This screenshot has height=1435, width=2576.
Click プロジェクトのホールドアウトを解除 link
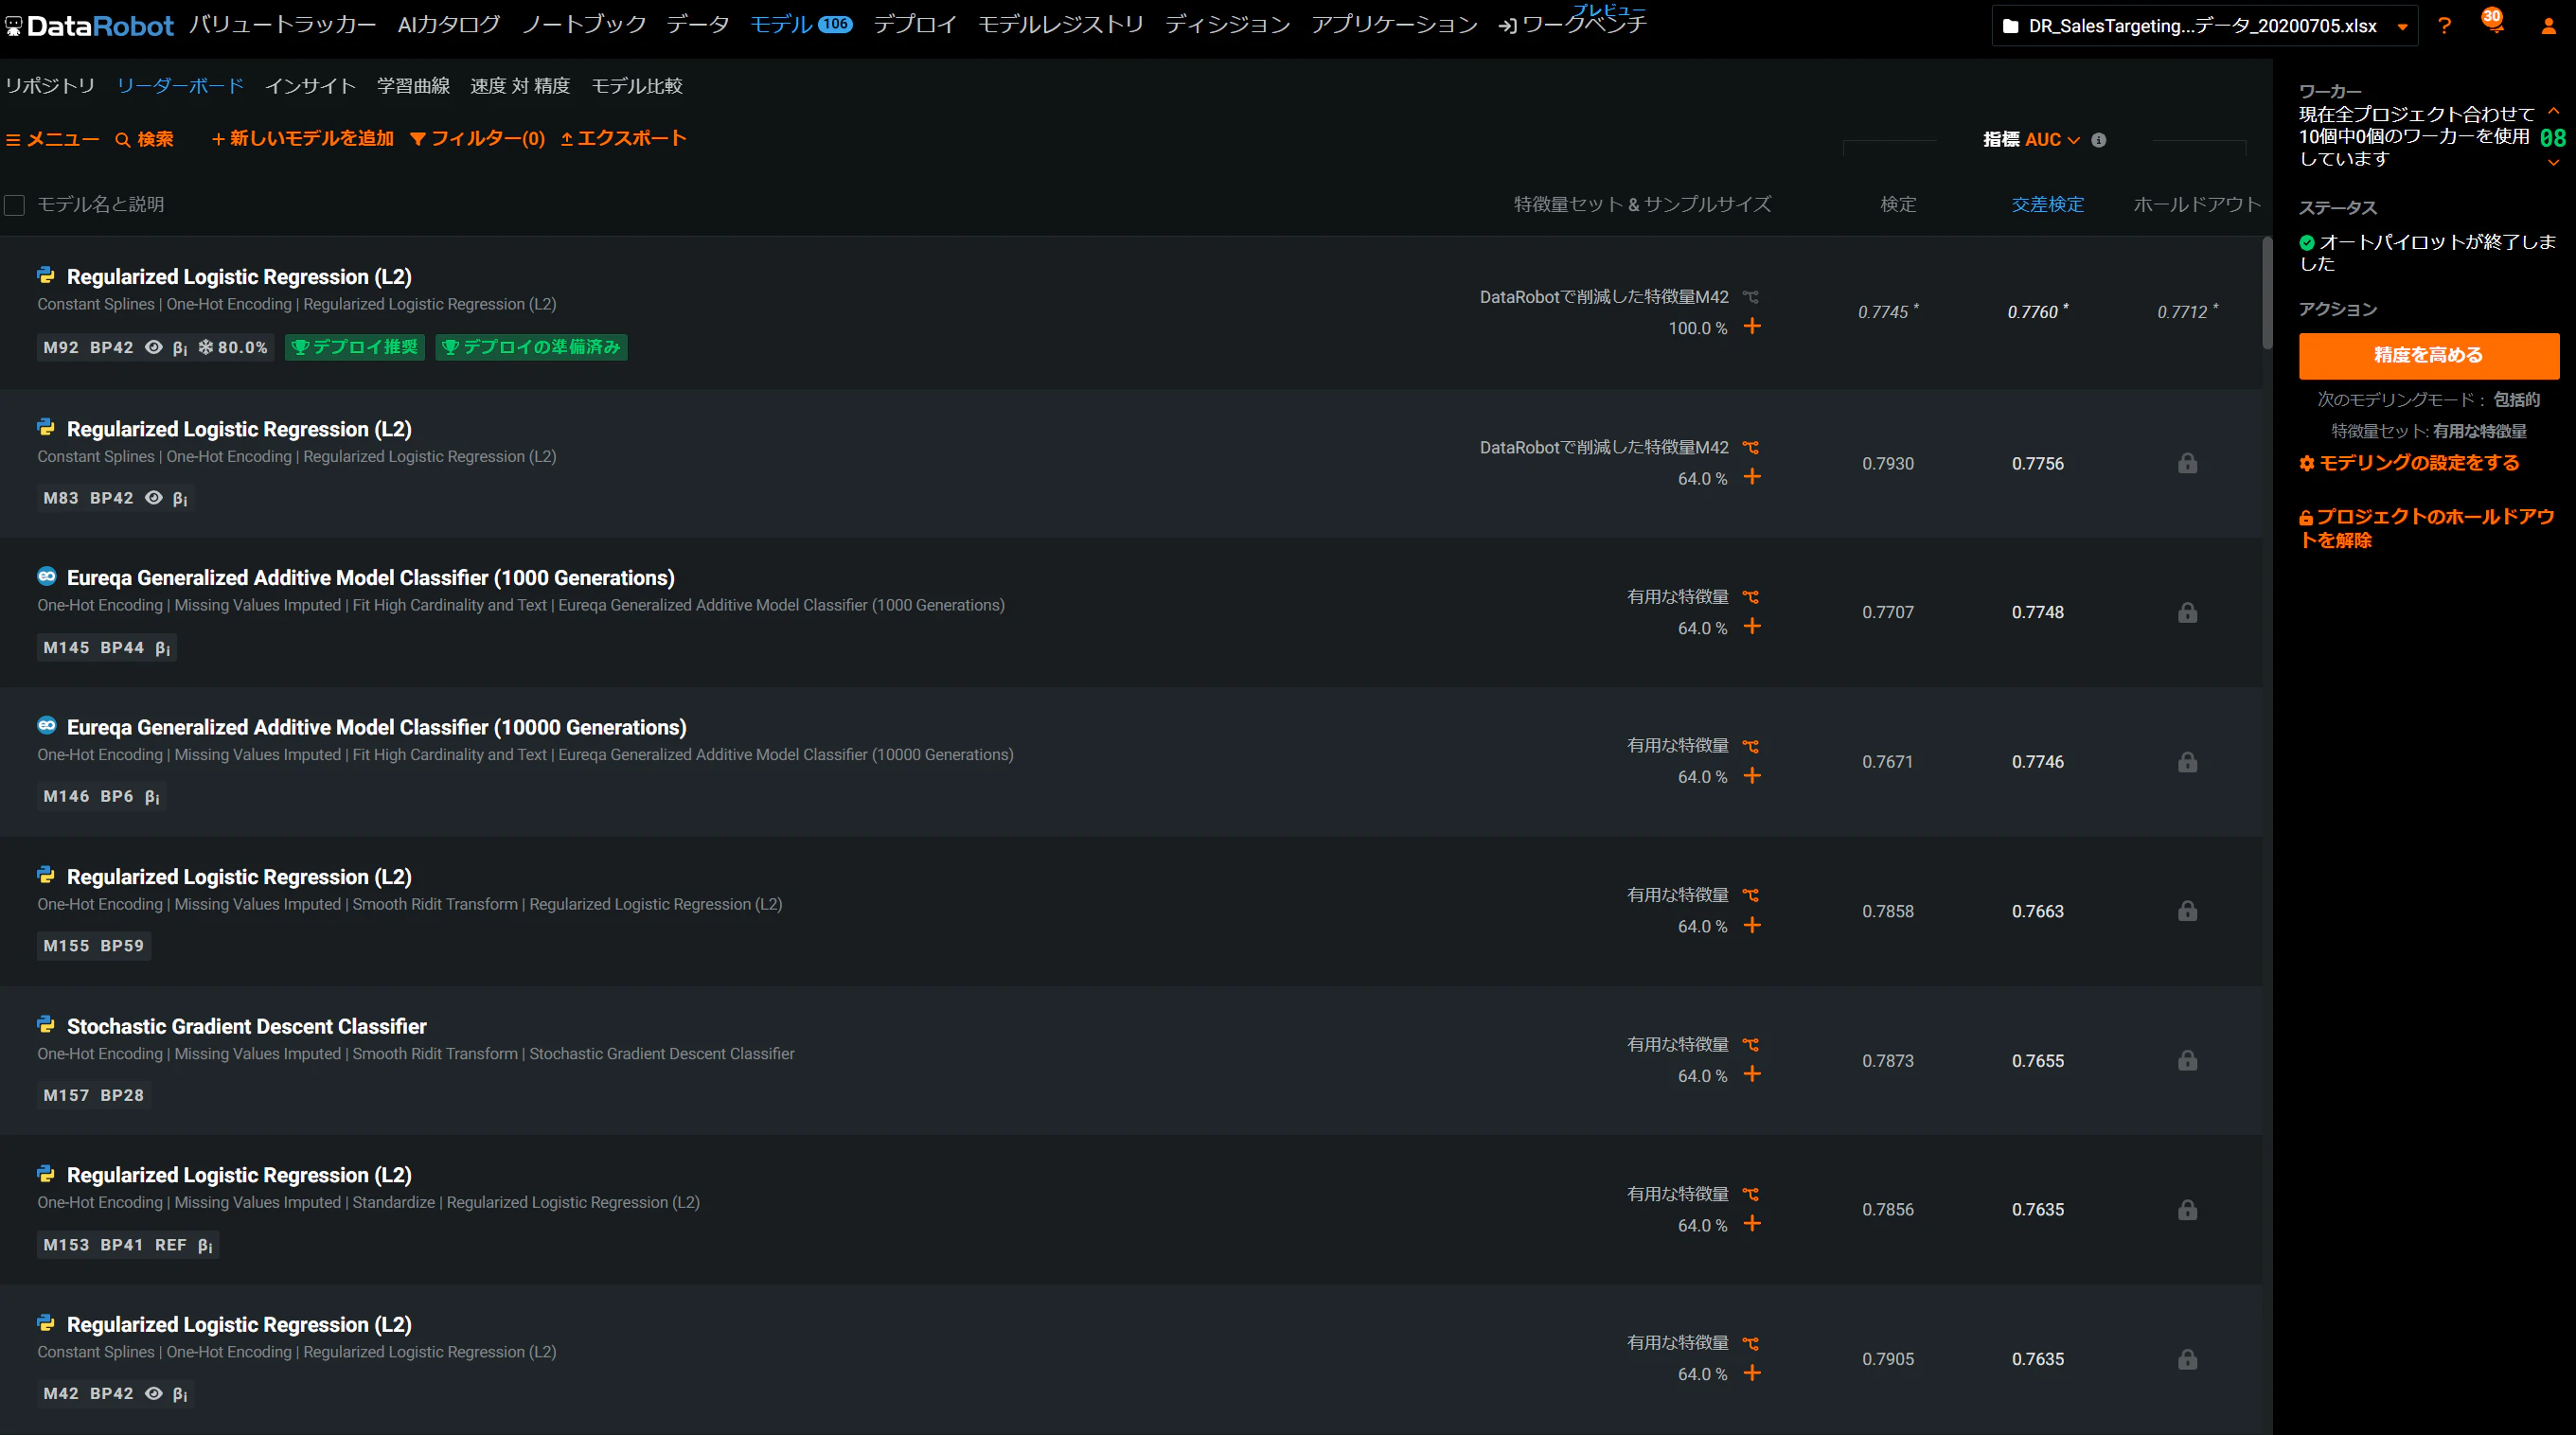[2427, 528]
